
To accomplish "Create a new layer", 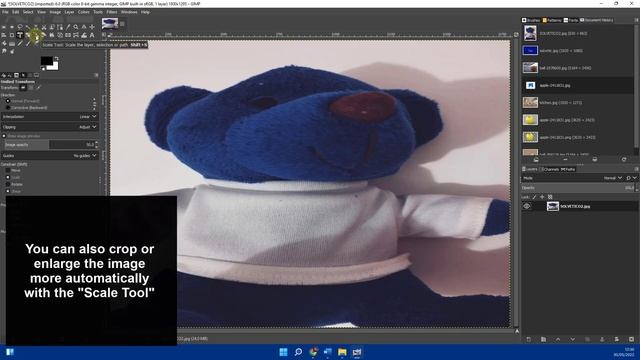I will [x=529, y=339].
